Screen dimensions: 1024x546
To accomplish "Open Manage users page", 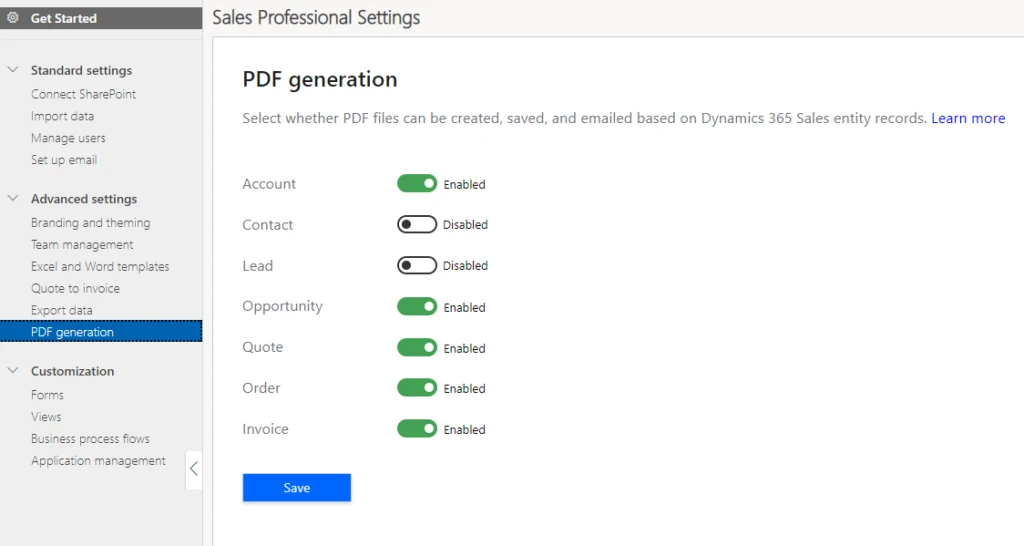I will pyautogui.click(x=68, y=138).
